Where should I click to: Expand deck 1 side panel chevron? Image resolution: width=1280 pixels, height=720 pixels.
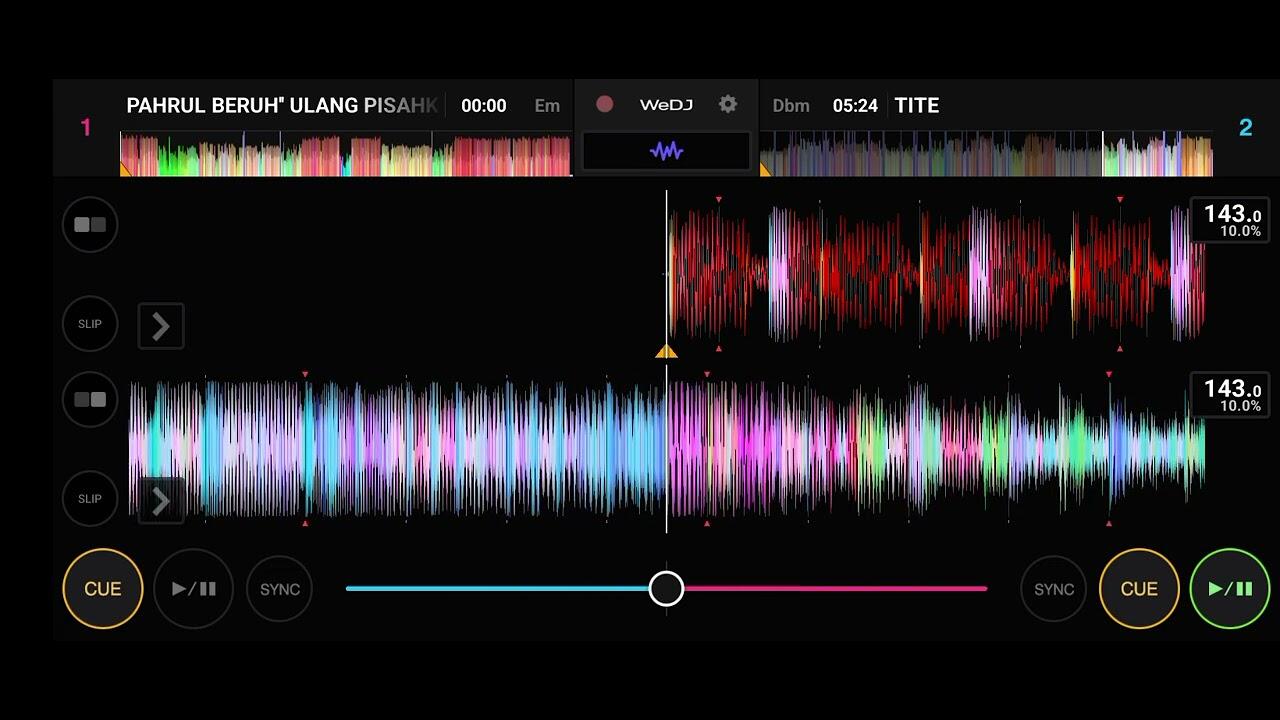pos(161,326)
